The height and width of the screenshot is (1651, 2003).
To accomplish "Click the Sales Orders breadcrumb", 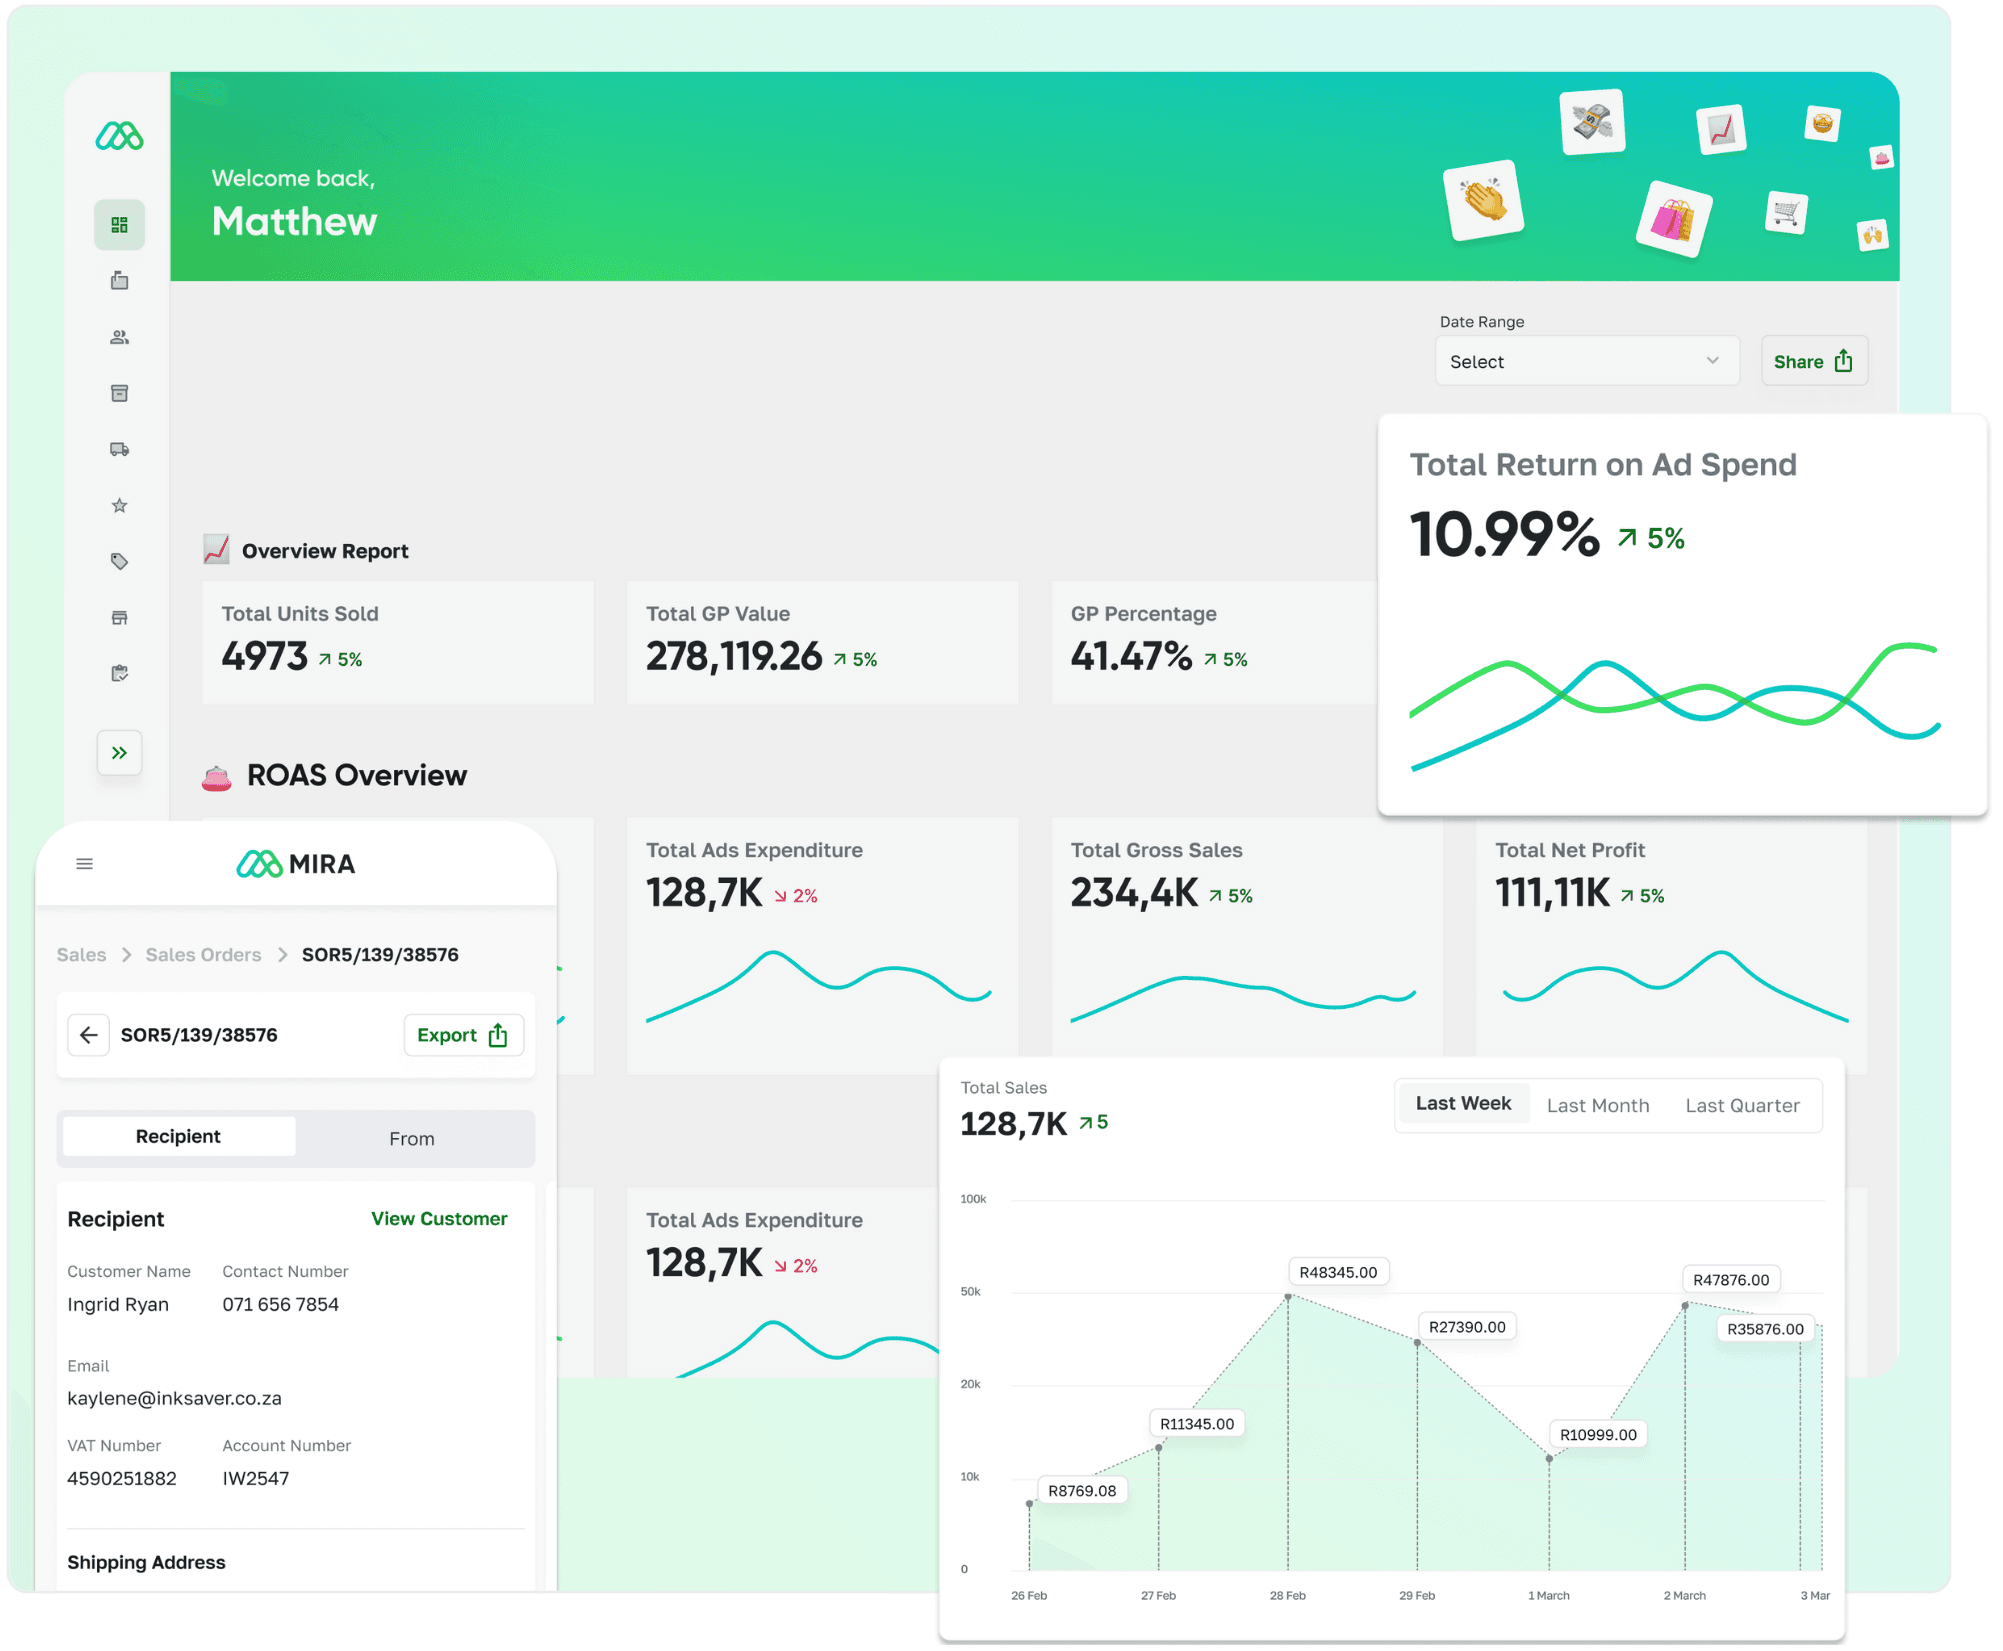I will 203,955.
